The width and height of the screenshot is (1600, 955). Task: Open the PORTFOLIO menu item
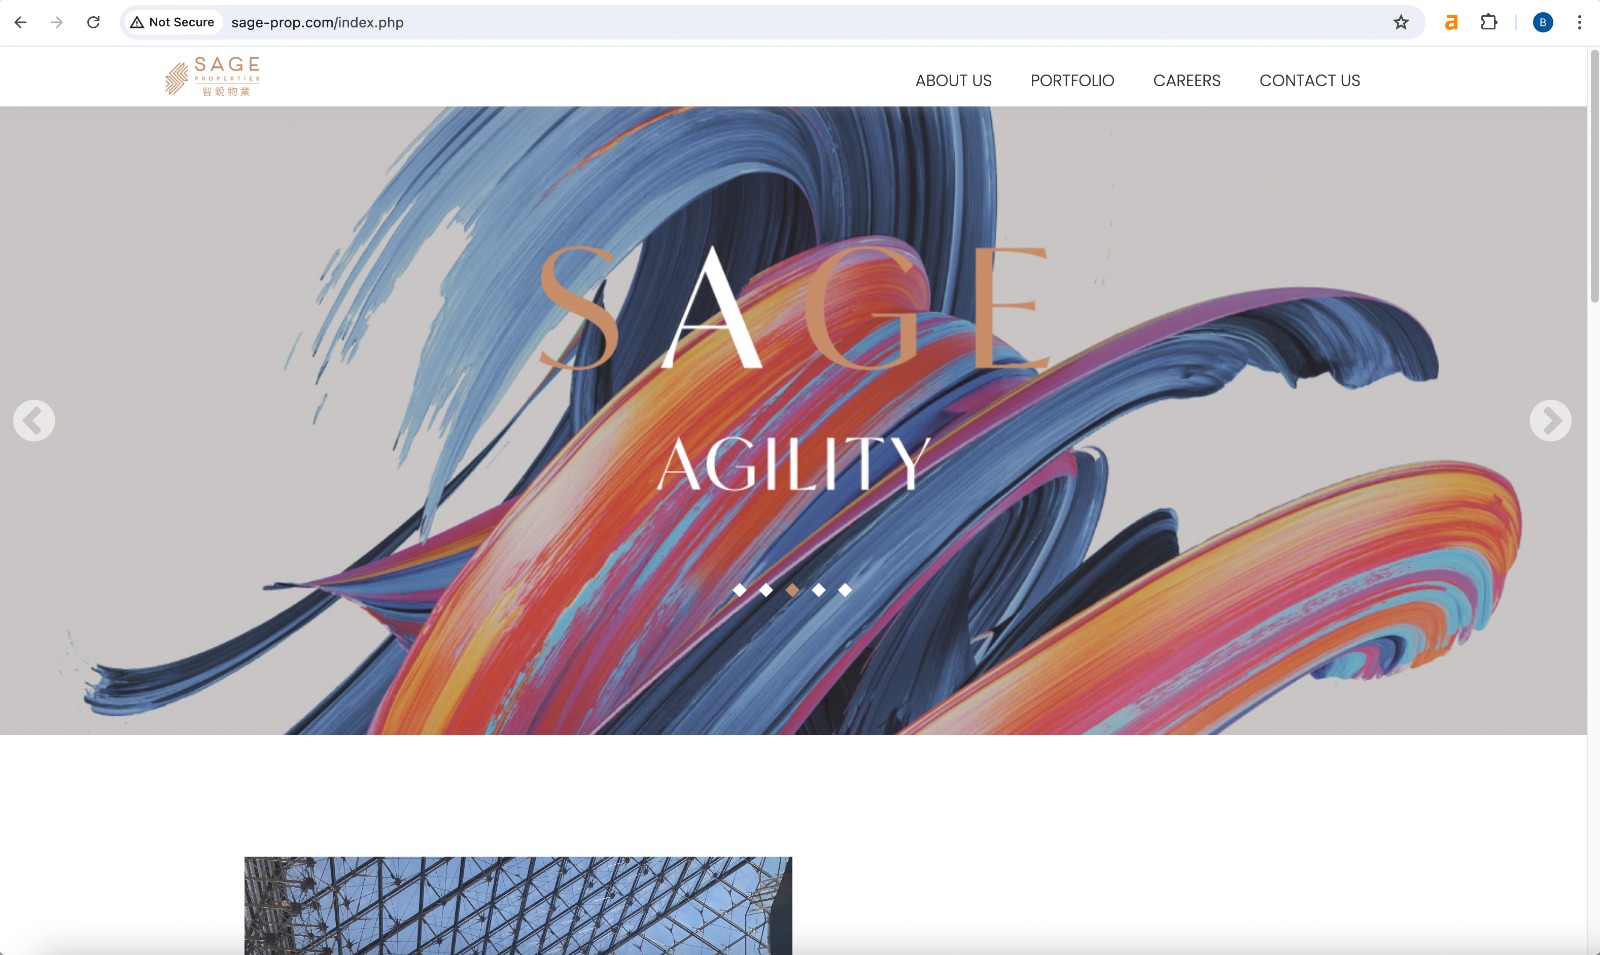click(x=1073, y=81)
